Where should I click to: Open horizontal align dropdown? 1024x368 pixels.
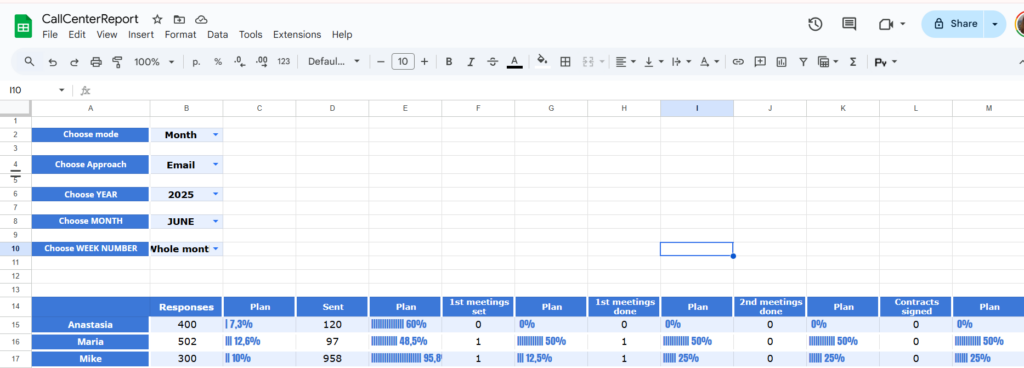(x=625, y=62)
